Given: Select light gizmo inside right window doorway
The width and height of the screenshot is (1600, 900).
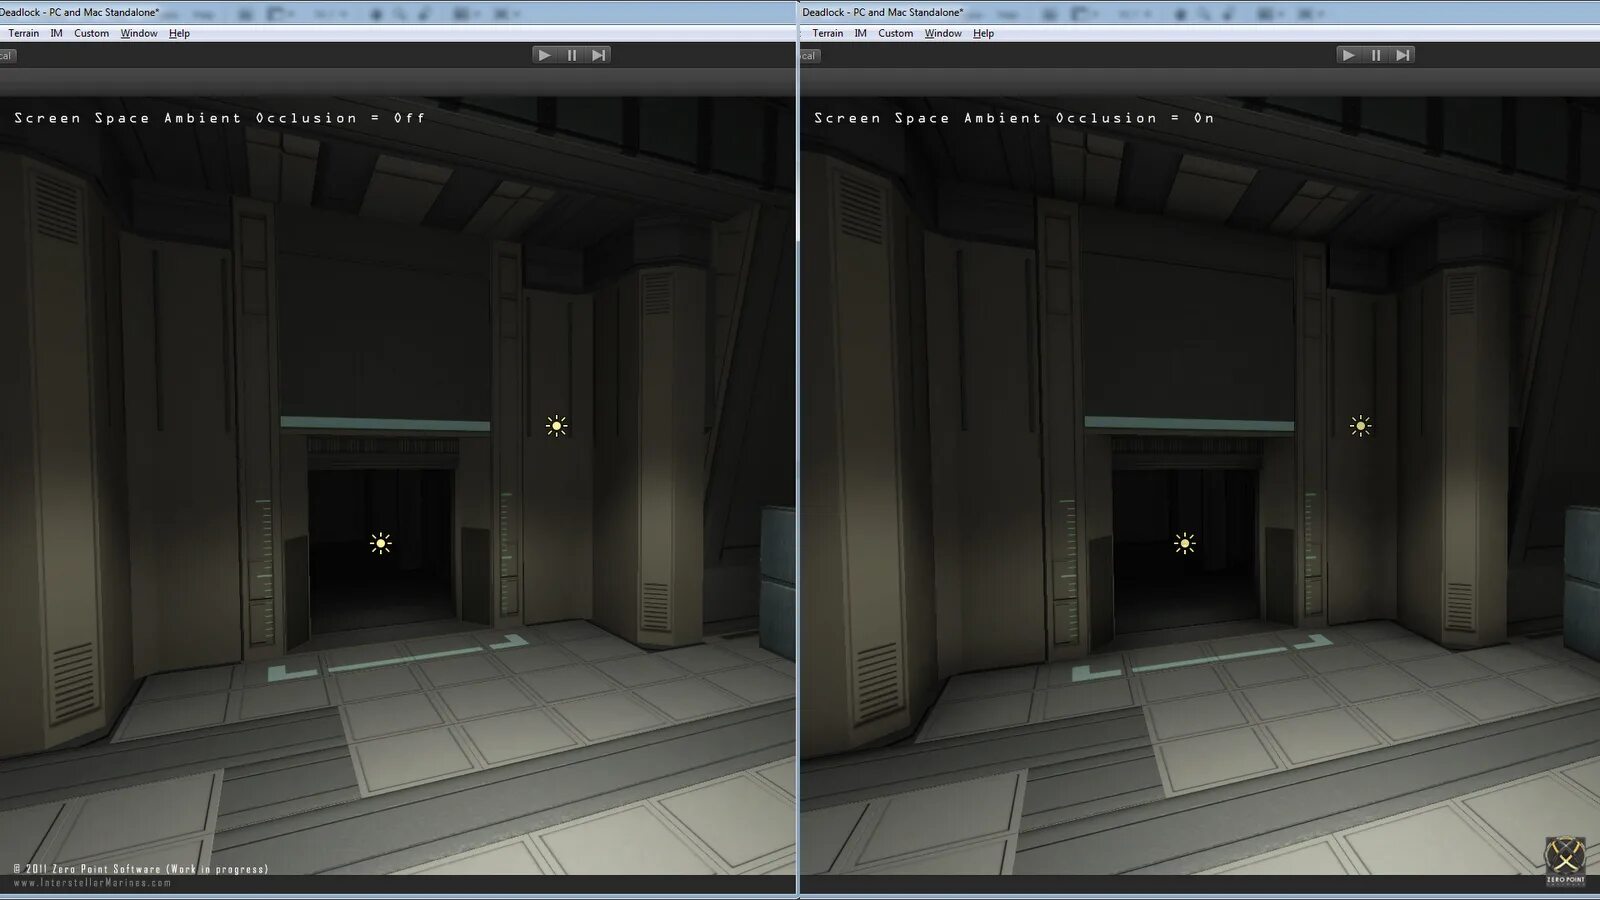Looking at the screenshot, I should point(1184,543).
